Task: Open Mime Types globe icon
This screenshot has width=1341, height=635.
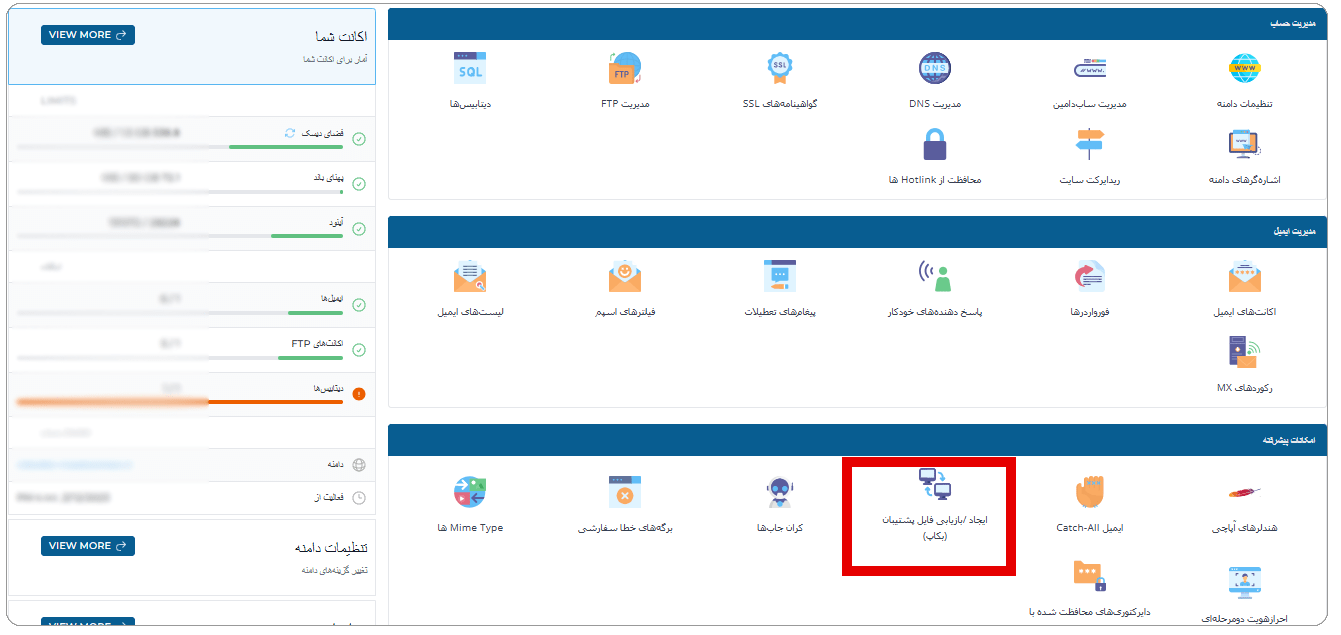Action: 469,493
